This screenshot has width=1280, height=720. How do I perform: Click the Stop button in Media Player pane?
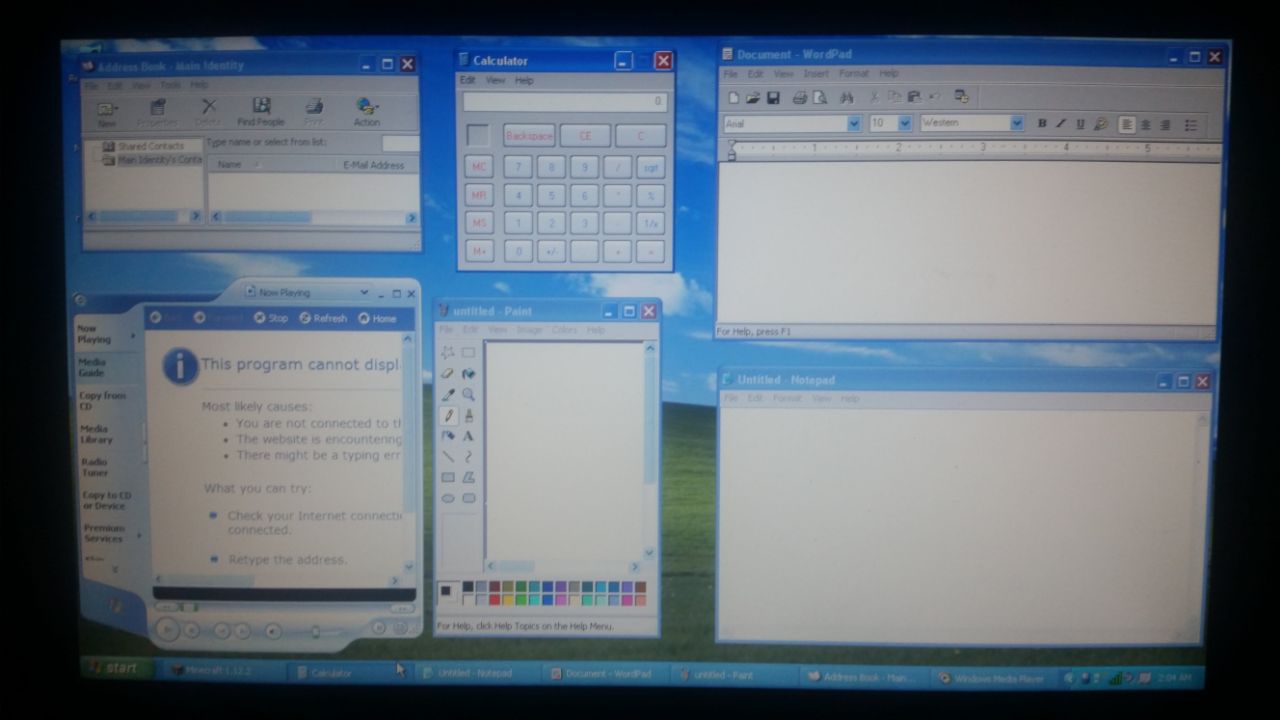coord(270,318)
